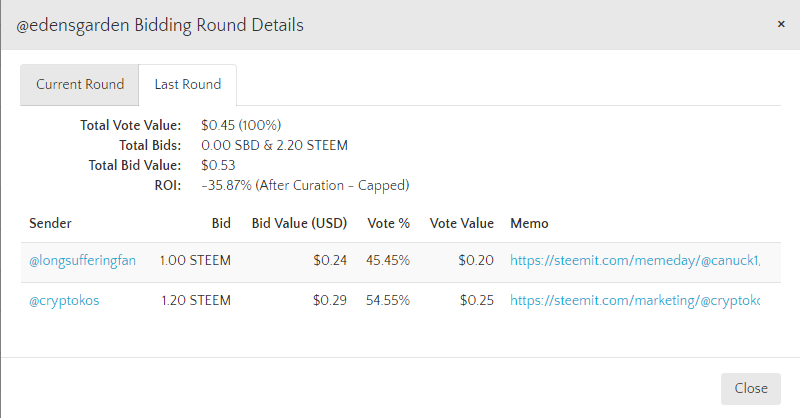Screen dimensions: 800x418
Task: Select the Last Round tab
Action: [187, 85]
